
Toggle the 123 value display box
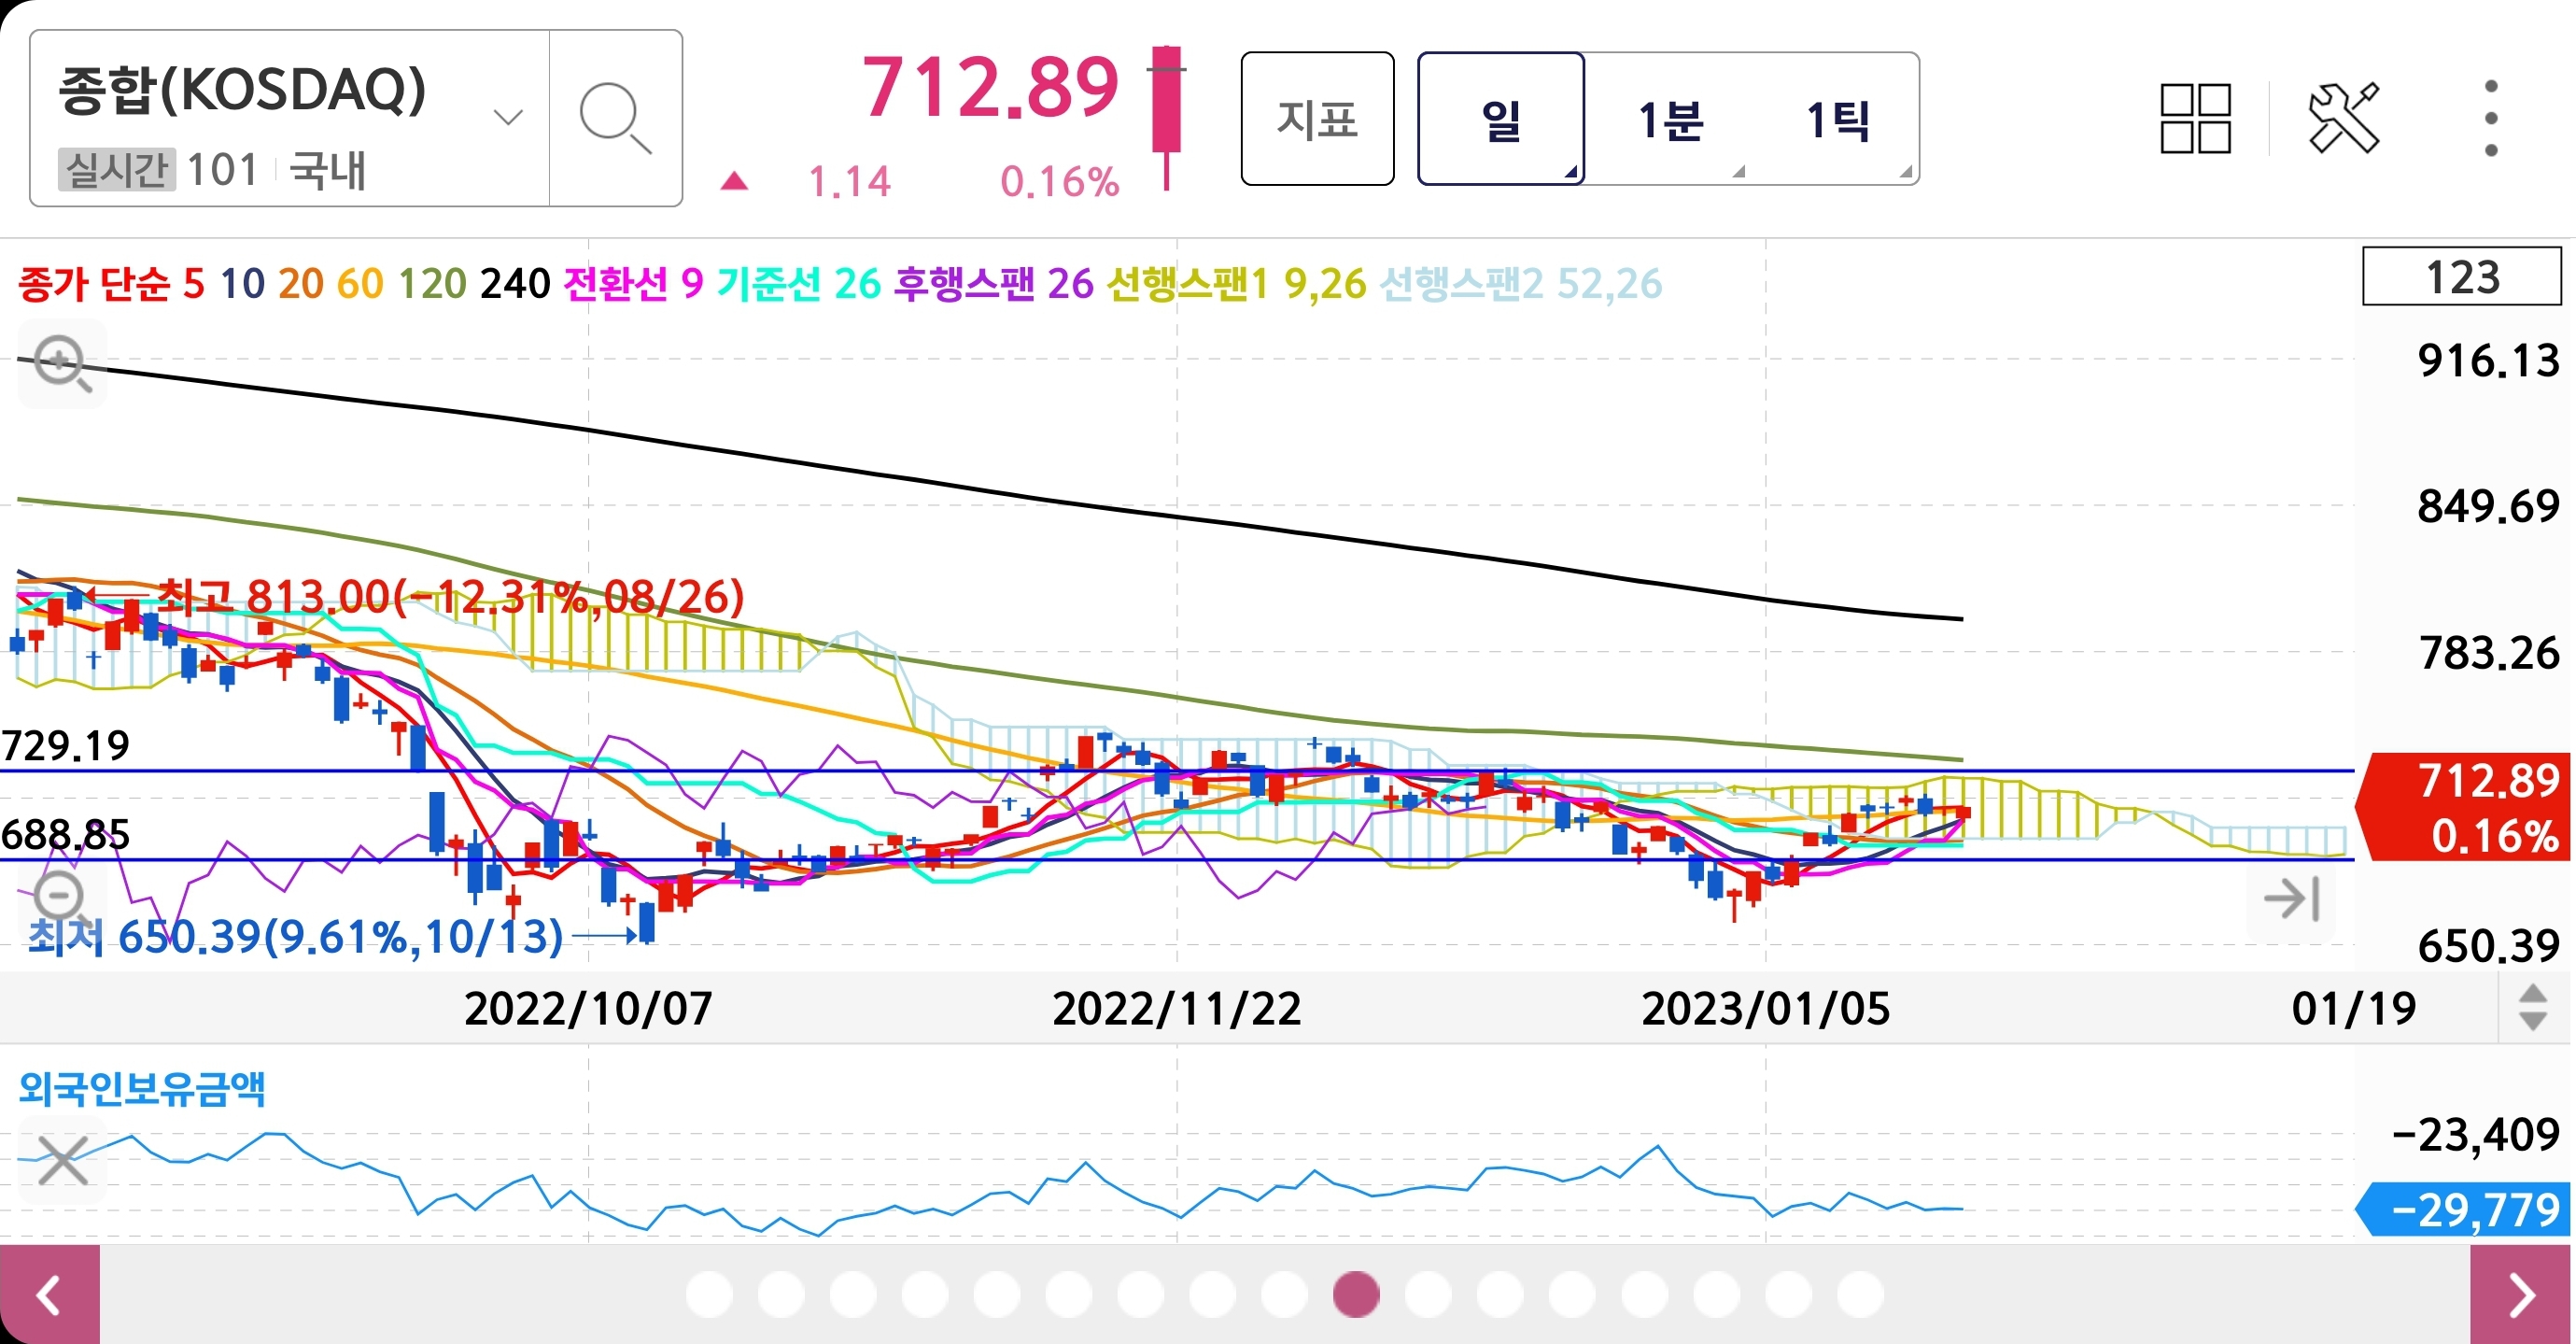pyautogui.click(x=2461, y=277)
